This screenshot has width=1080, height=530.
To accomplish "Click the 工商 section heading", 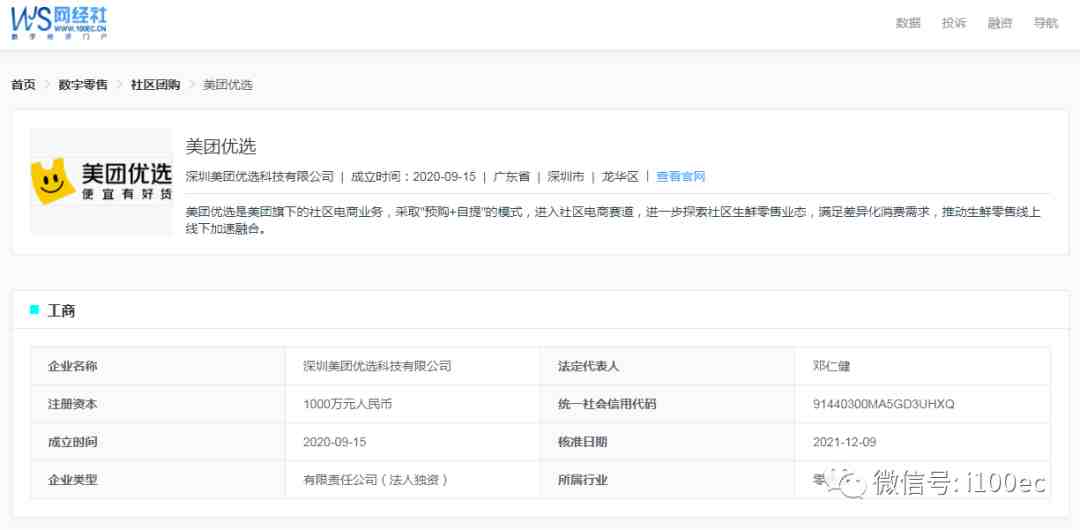I will click(61, 311).
